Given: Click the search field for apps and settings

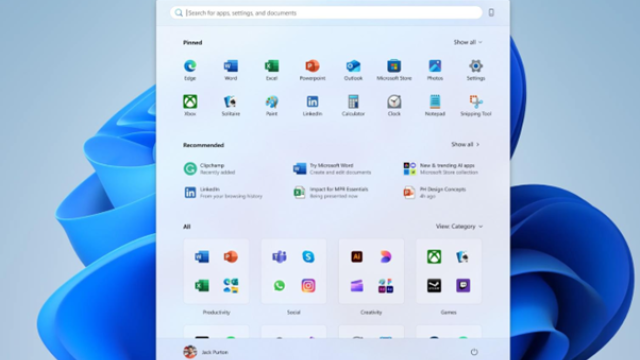Looking at the screenshot, I should 326,13.
